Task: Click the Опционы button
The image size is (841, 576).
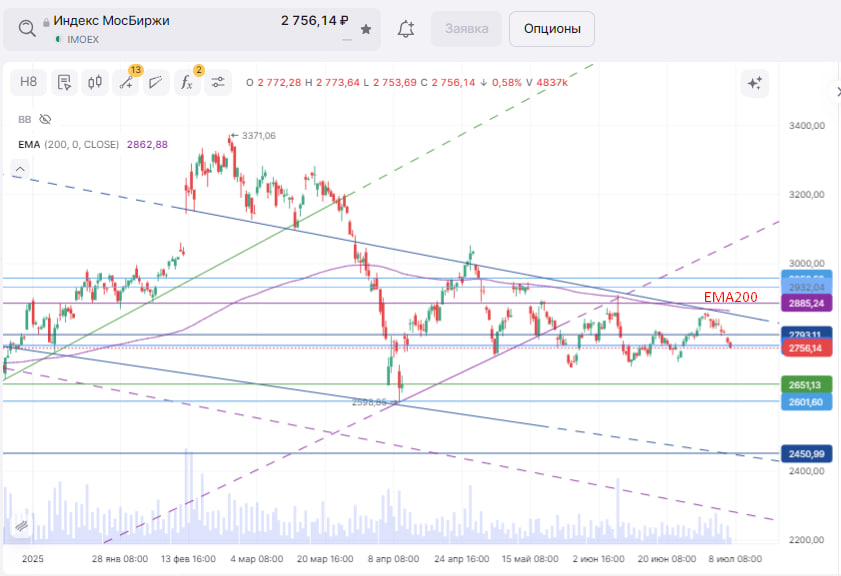Action: [x=551, y=29]
